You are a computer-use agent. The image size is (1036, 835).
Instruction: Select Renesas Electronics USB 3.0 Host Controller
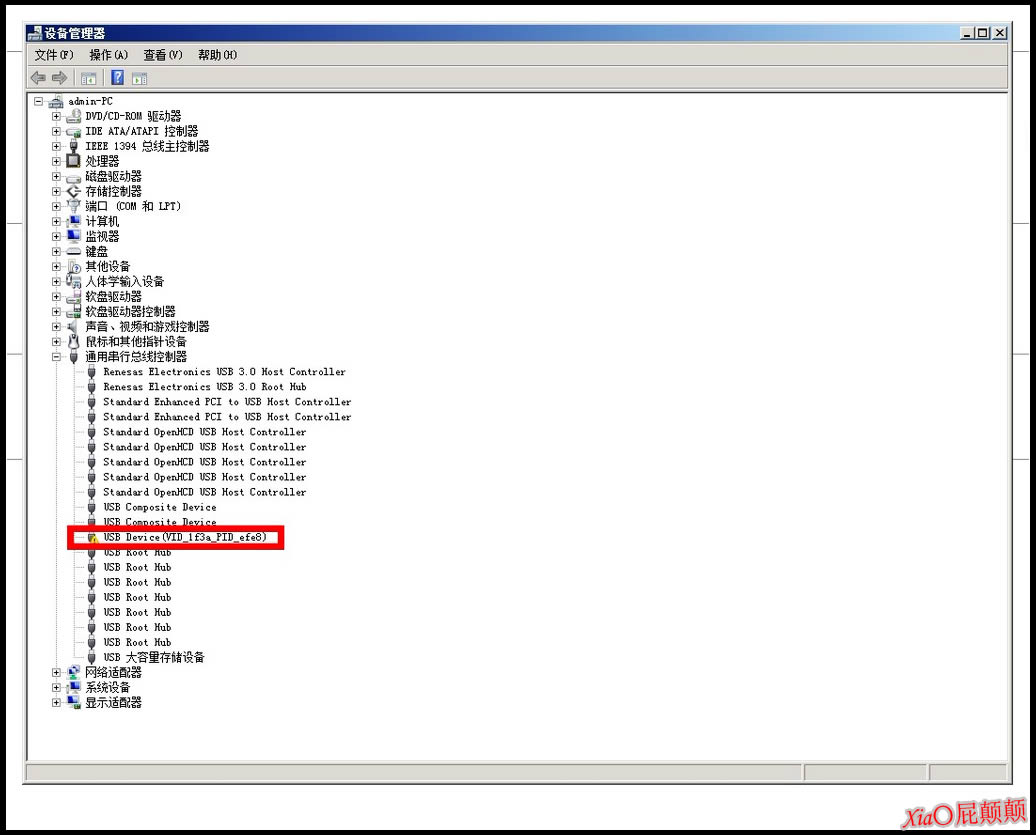point(224,372)
